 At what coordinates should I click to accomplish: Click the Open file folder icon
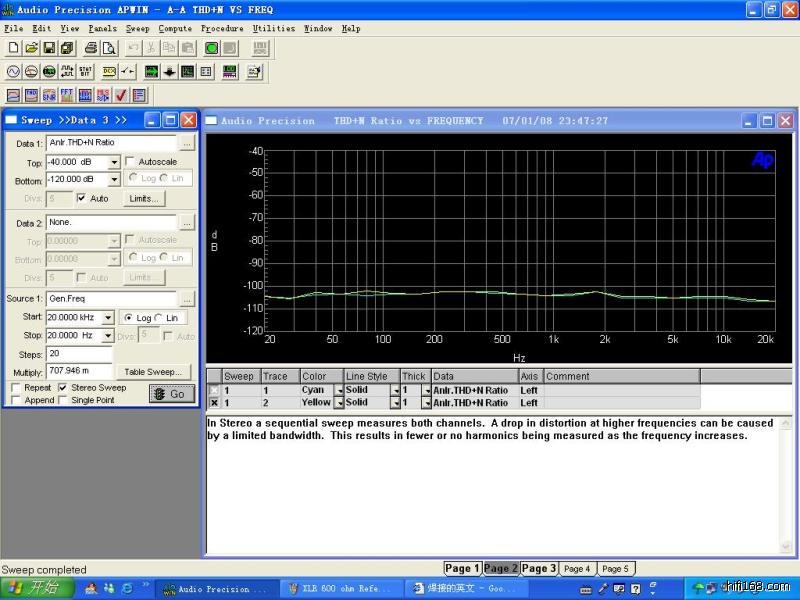pos(31,48)
